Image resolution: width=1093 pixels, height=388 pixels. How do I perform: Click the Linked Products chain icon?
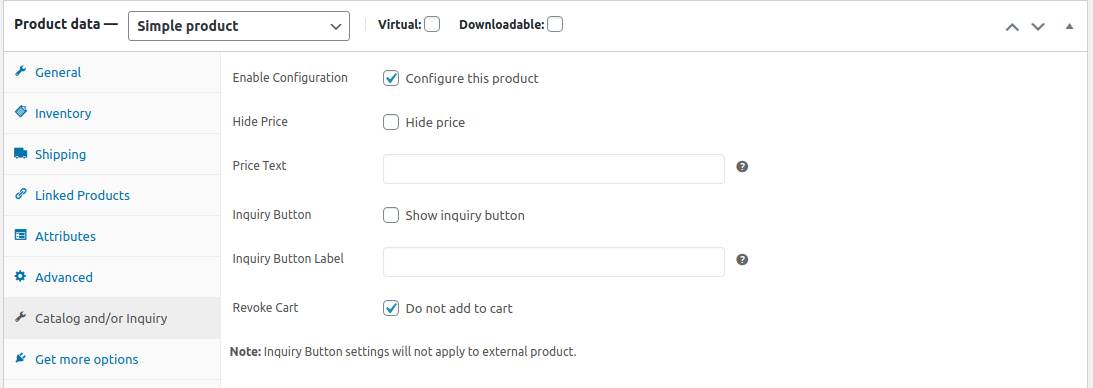click(x=20, y=194)
